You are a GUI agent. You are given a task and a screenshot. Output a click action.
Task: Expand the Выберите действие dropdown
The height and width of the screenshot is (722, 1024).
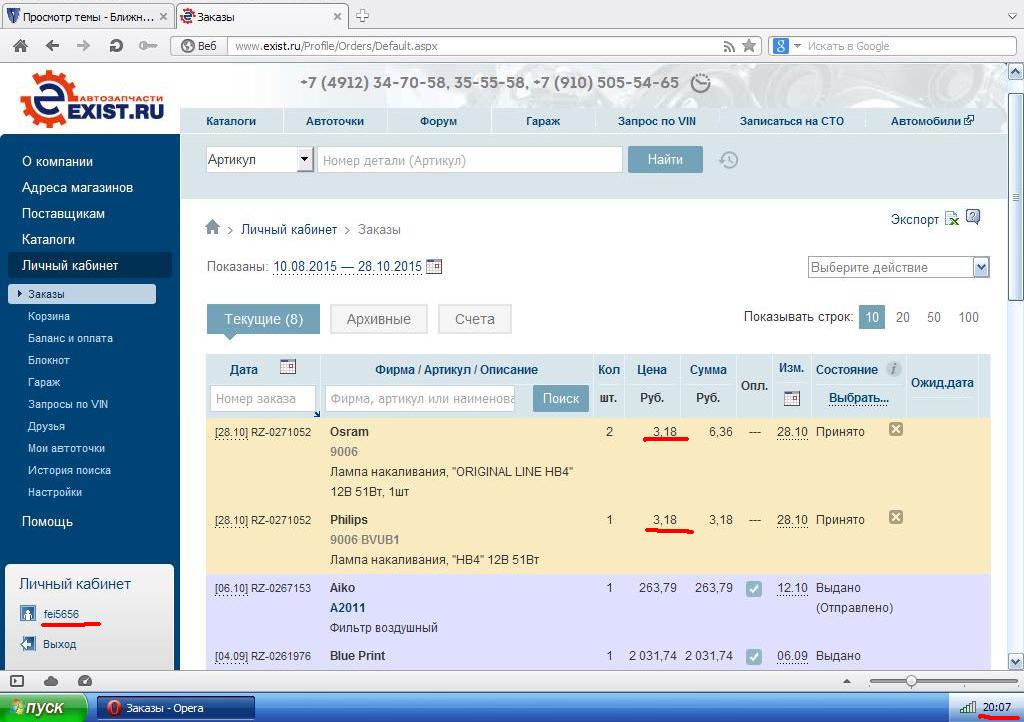coord(980,267)
